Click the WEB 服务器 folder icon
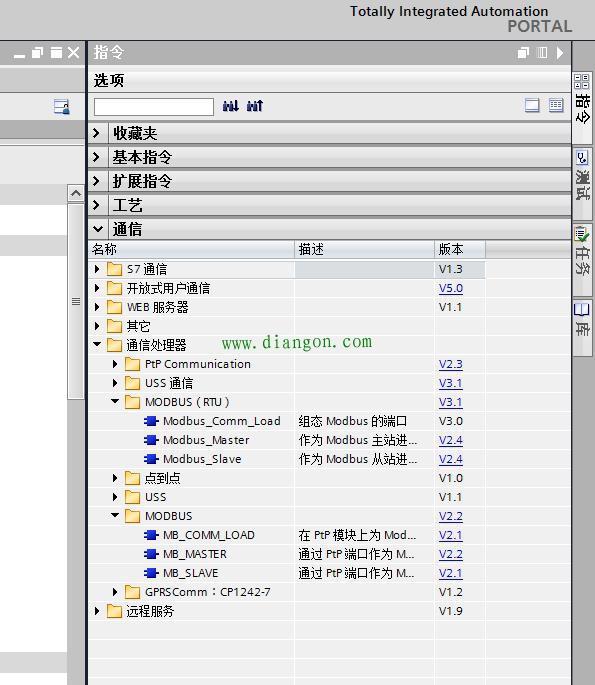 [114, 307]
